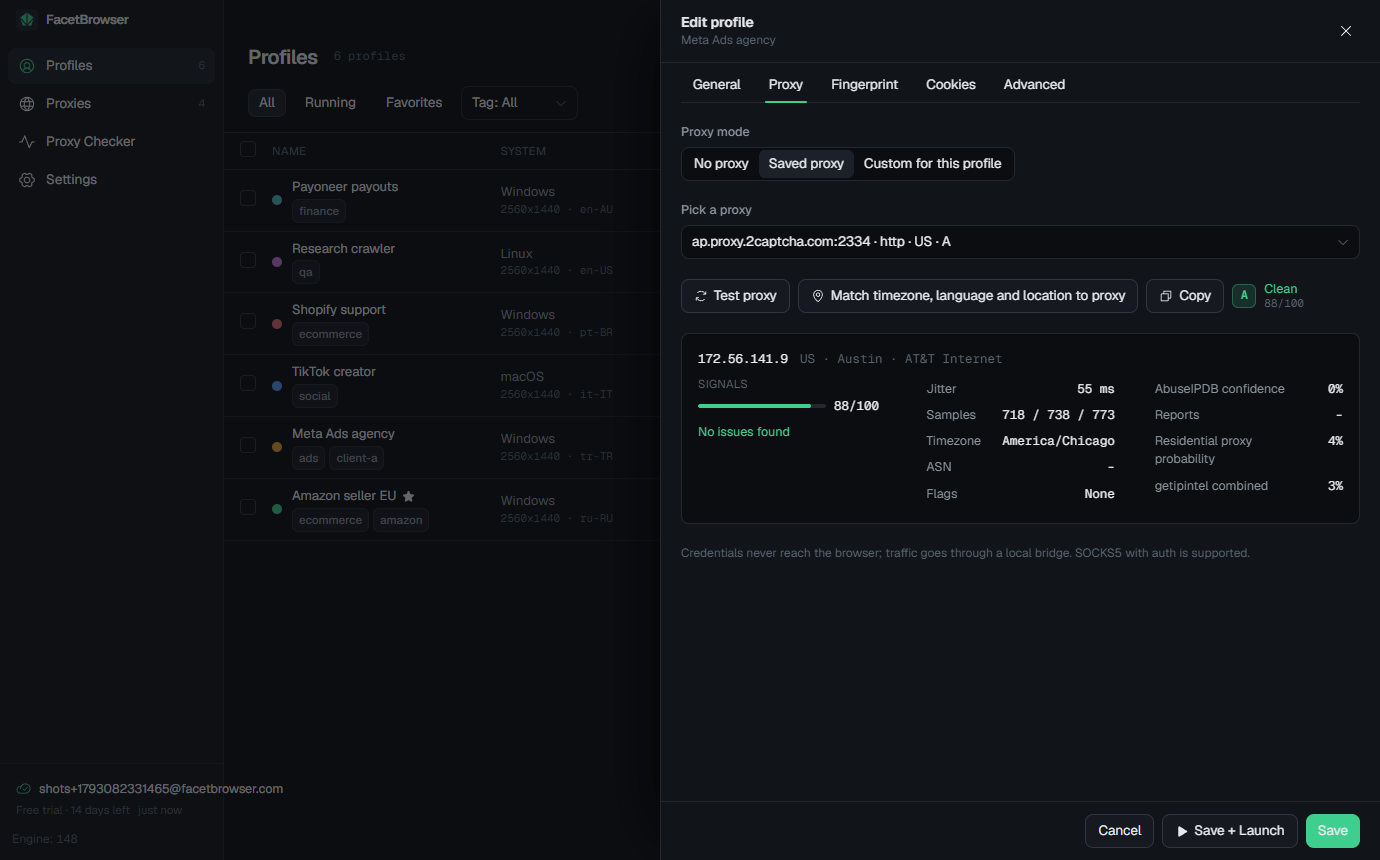The image size is (1380, 860).
Task: Choose Custom for this profile mode
Action: (x=933, y=164)
